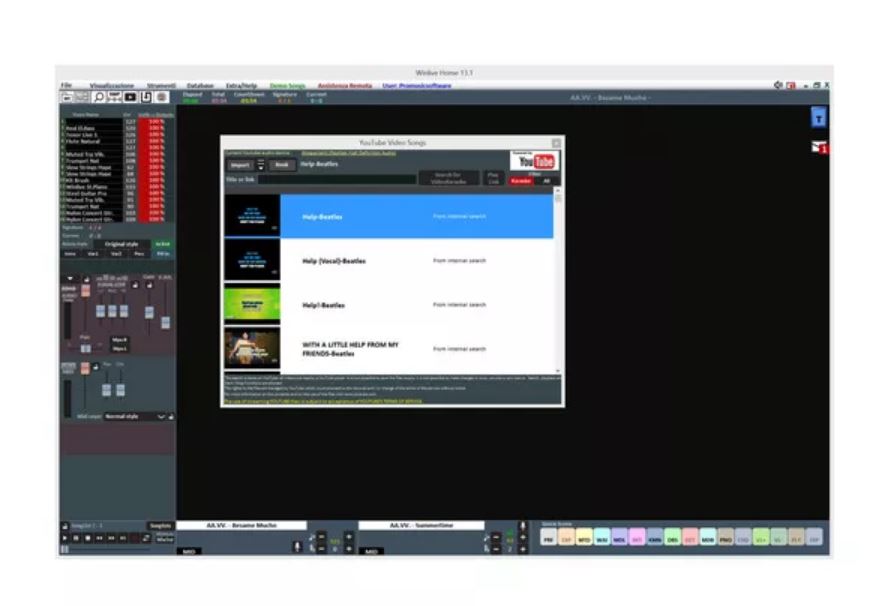Expand the dropdown arrow beside Import
Screen dimensions: 886x606
pyautogui.click(x=260, y=165)
